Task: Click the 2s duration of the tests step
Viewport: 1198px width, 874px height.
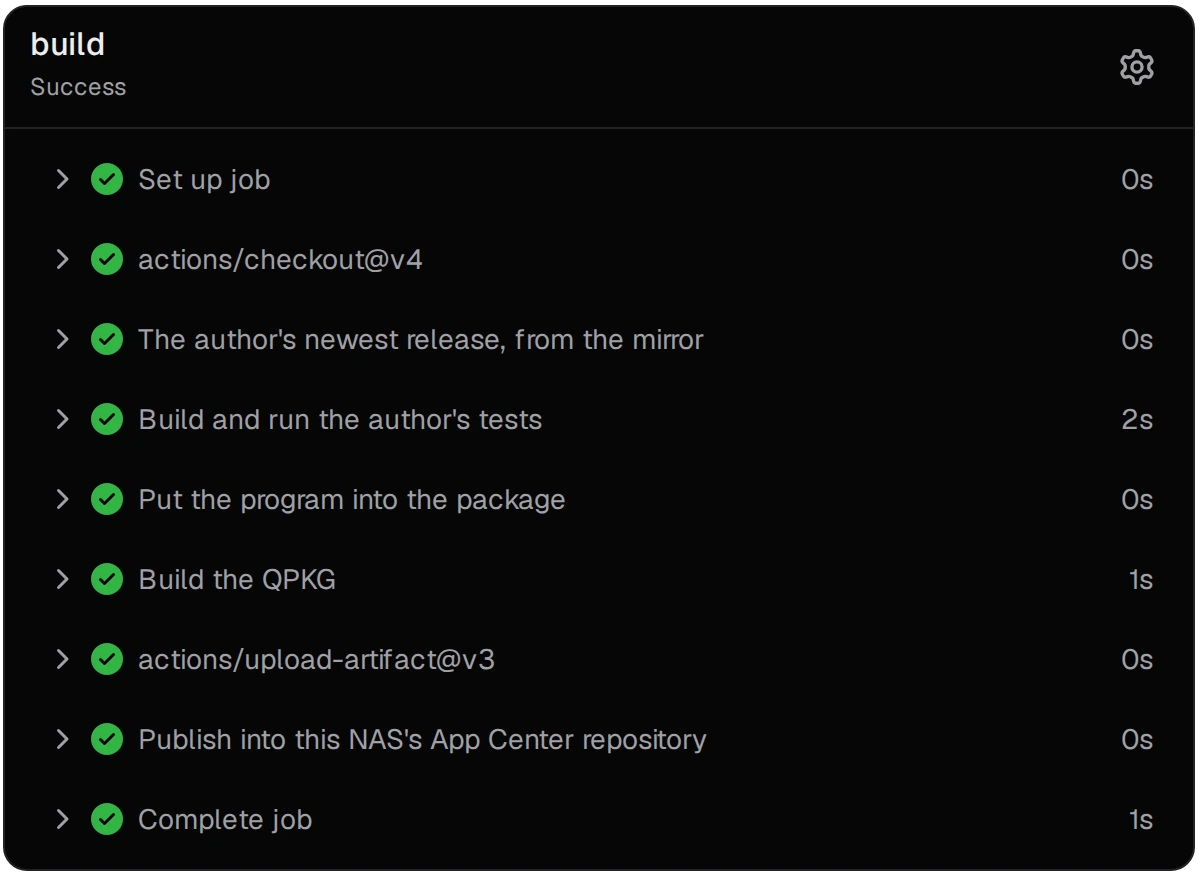Action: (1137, 419)
